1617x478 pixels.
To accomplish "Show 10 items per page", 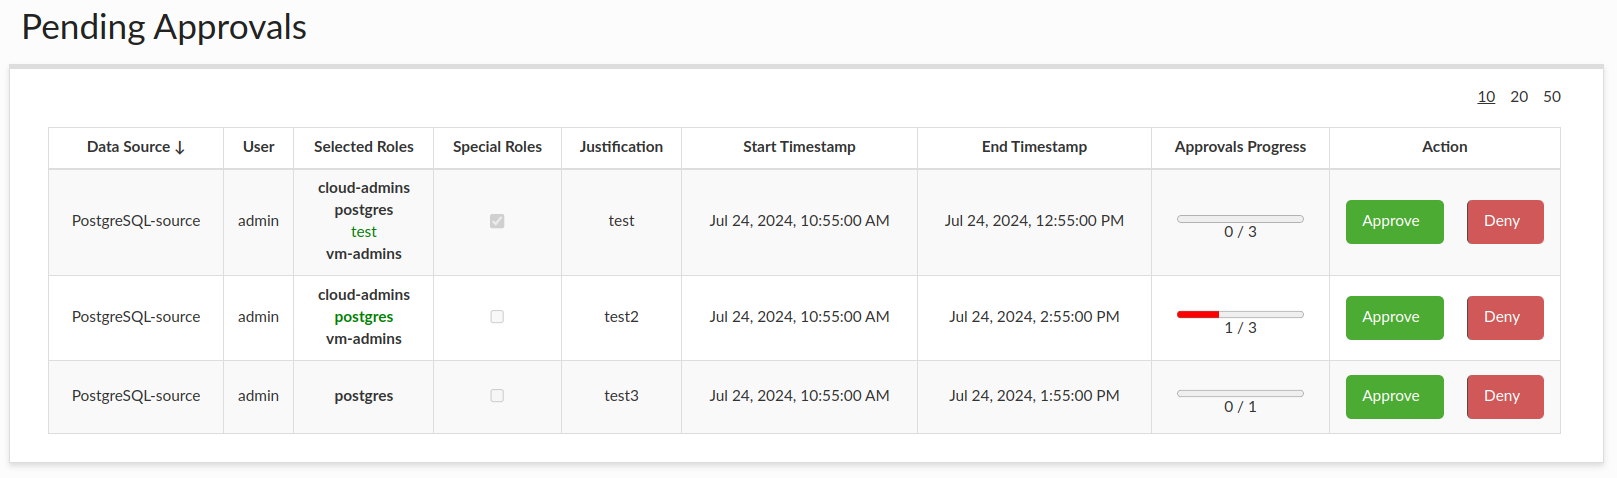I will click(x=1486, y=97).
